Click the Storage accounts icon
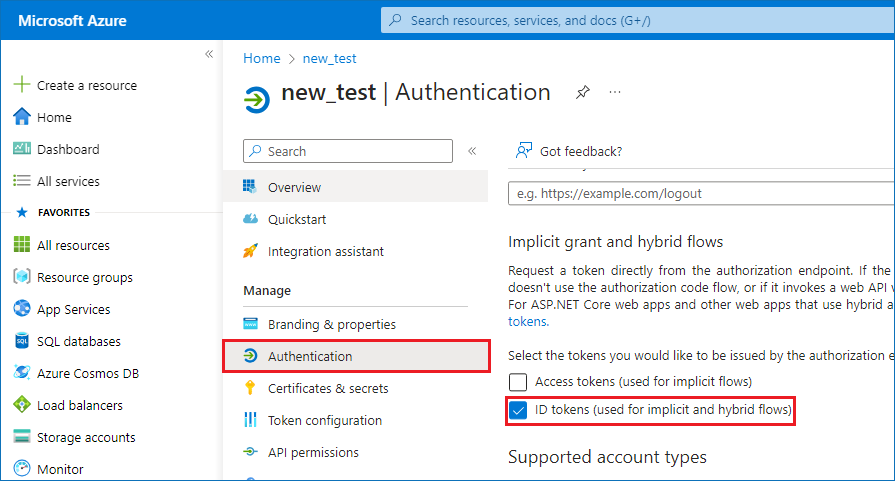The height and width of the screenshot is (481, 895). point(22,436)
